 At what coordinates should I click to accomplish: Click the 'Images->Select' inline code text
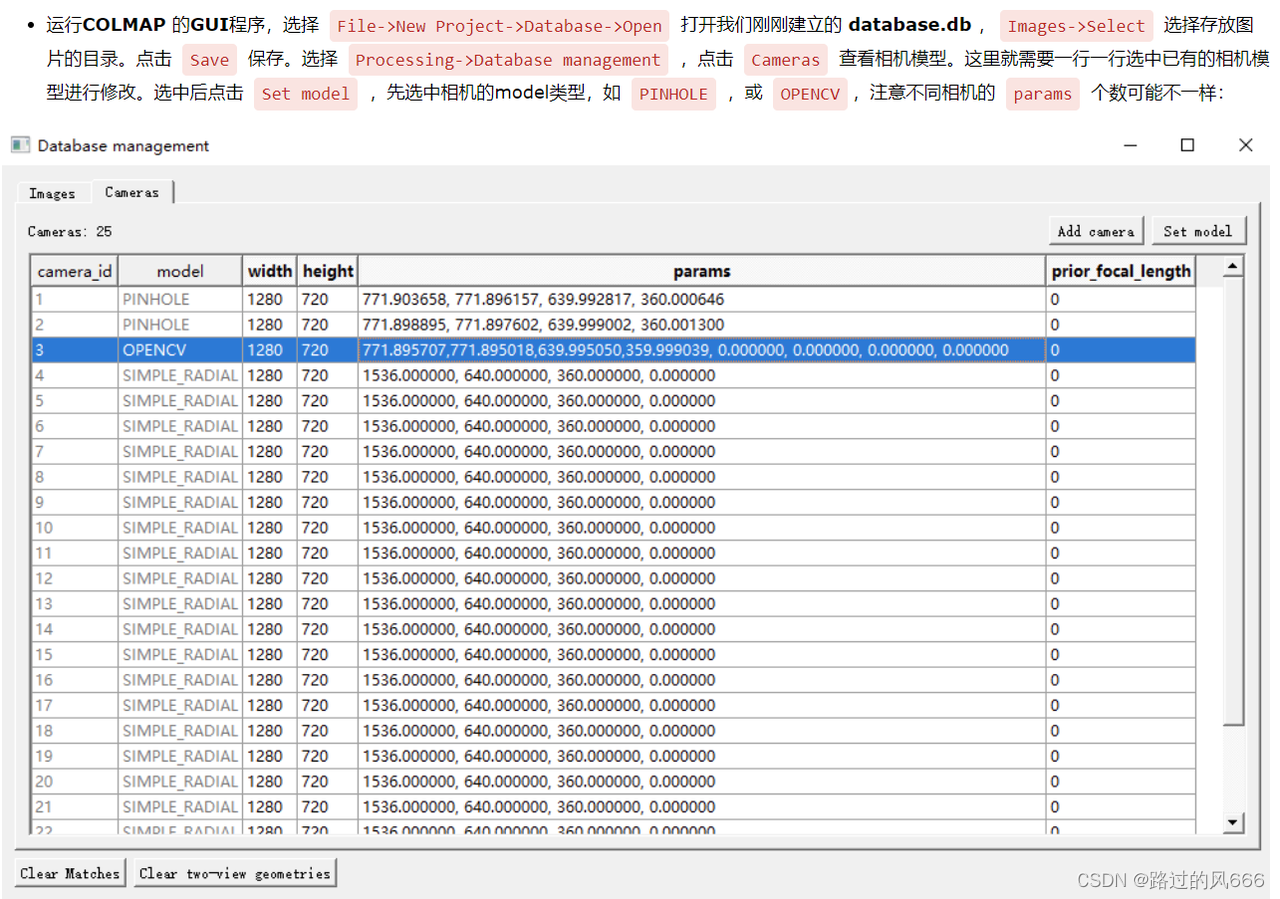pyautogui.click(x=1076, y=26)
